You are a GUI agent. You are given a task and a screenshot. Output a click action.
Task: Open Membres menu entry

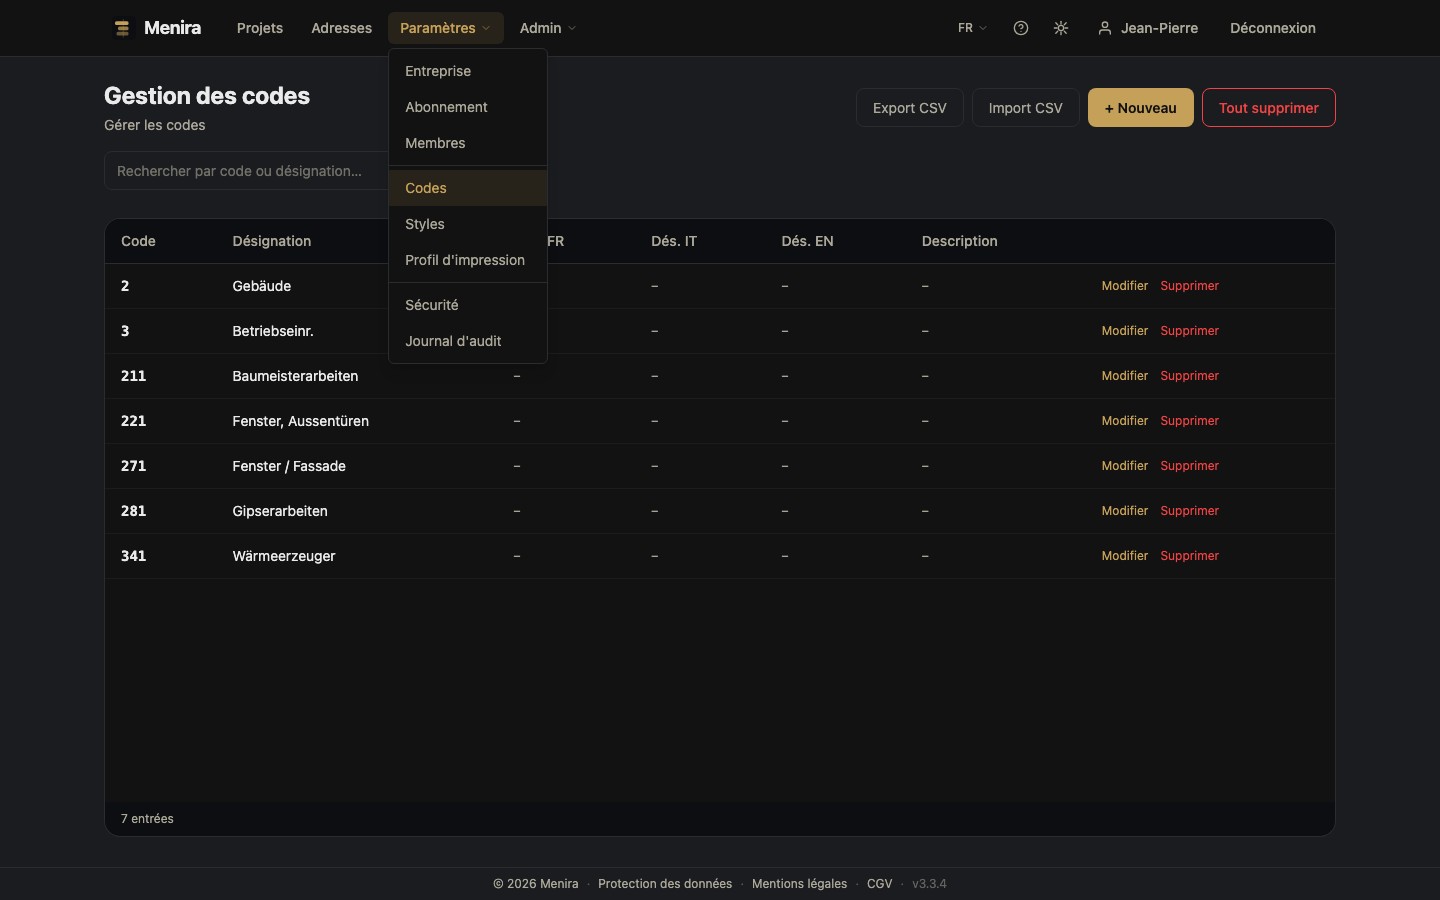pos(467,143)
